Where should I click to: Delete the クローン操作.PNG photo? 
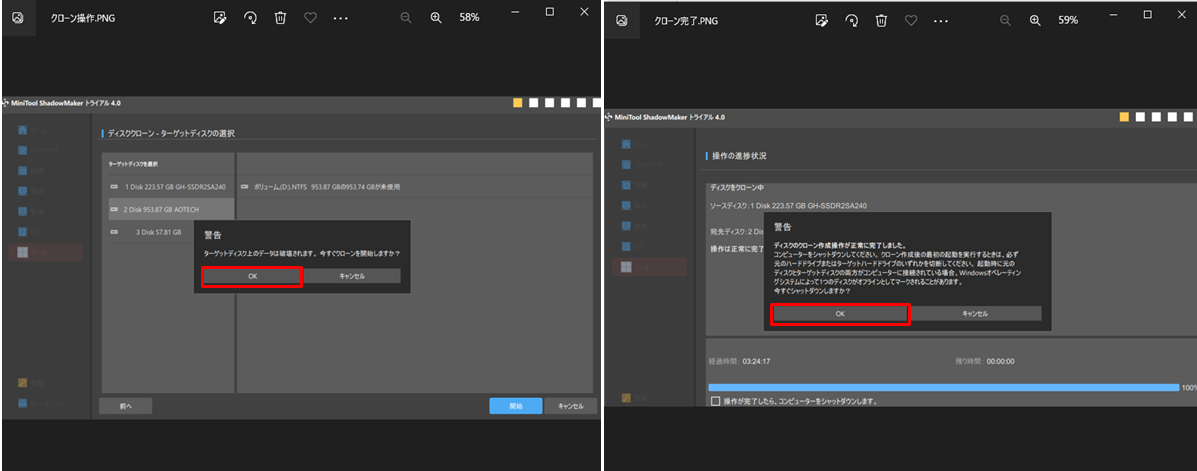(280, 18)
